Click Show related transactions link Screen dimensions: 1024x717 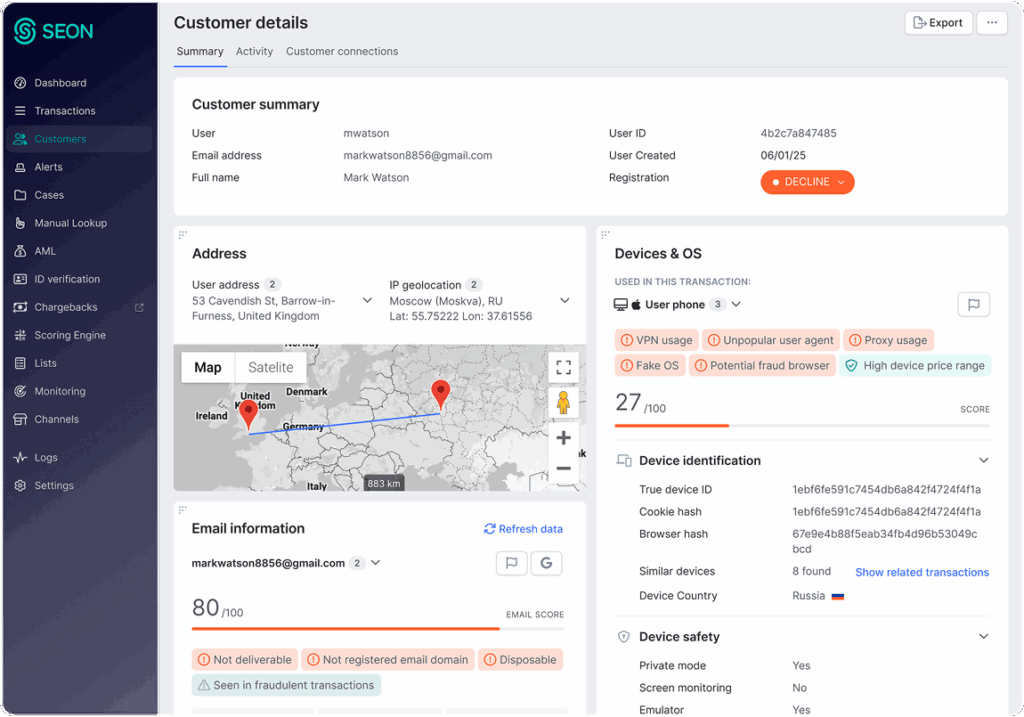tap(921, 572)
